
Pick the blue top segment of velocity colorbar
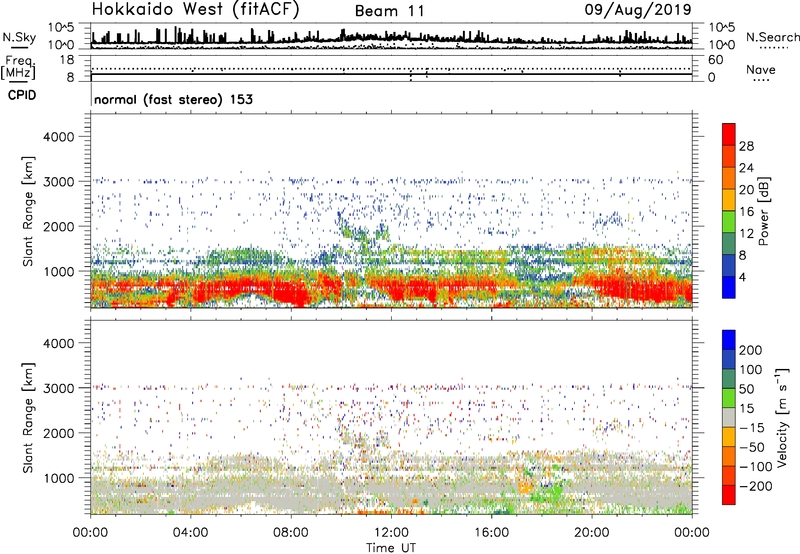[x=729, y=340]
